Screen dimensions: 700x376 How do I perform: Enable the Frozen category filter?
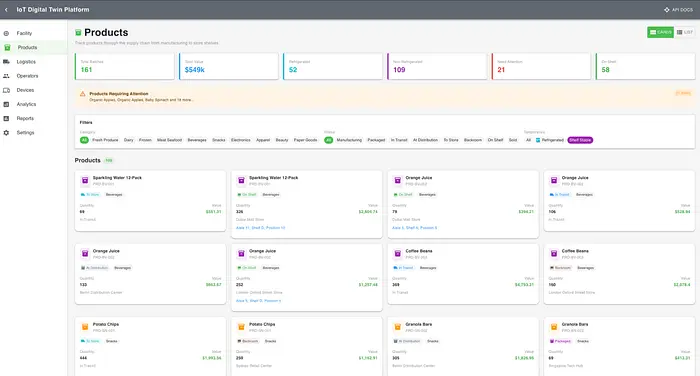coord(145,140)
